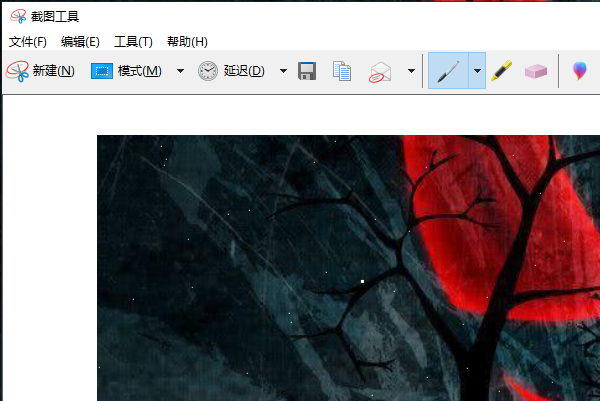Open the pen options dropdown arrow
Image resolution: width=600 pixels, height=401 pixels.
point(477,71)
